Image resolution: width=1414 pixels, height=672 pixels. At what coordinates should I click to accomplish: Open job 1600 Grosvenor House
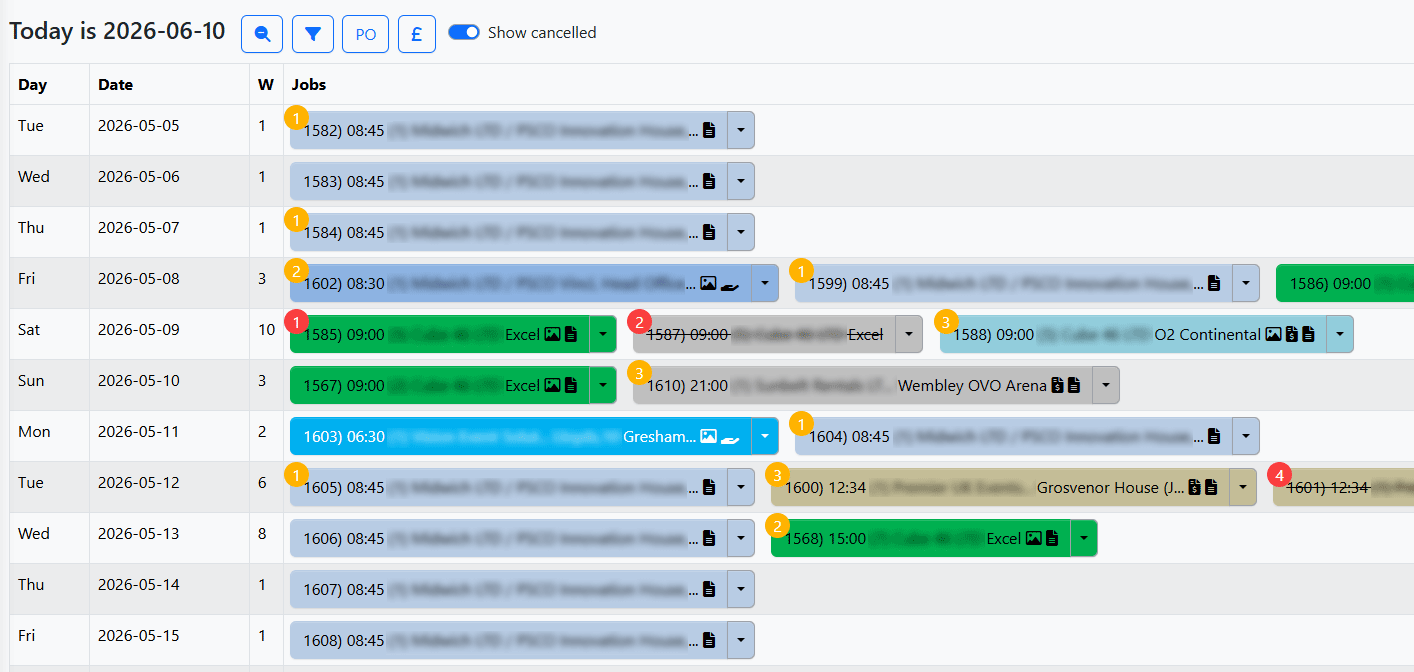[1000, 487]
